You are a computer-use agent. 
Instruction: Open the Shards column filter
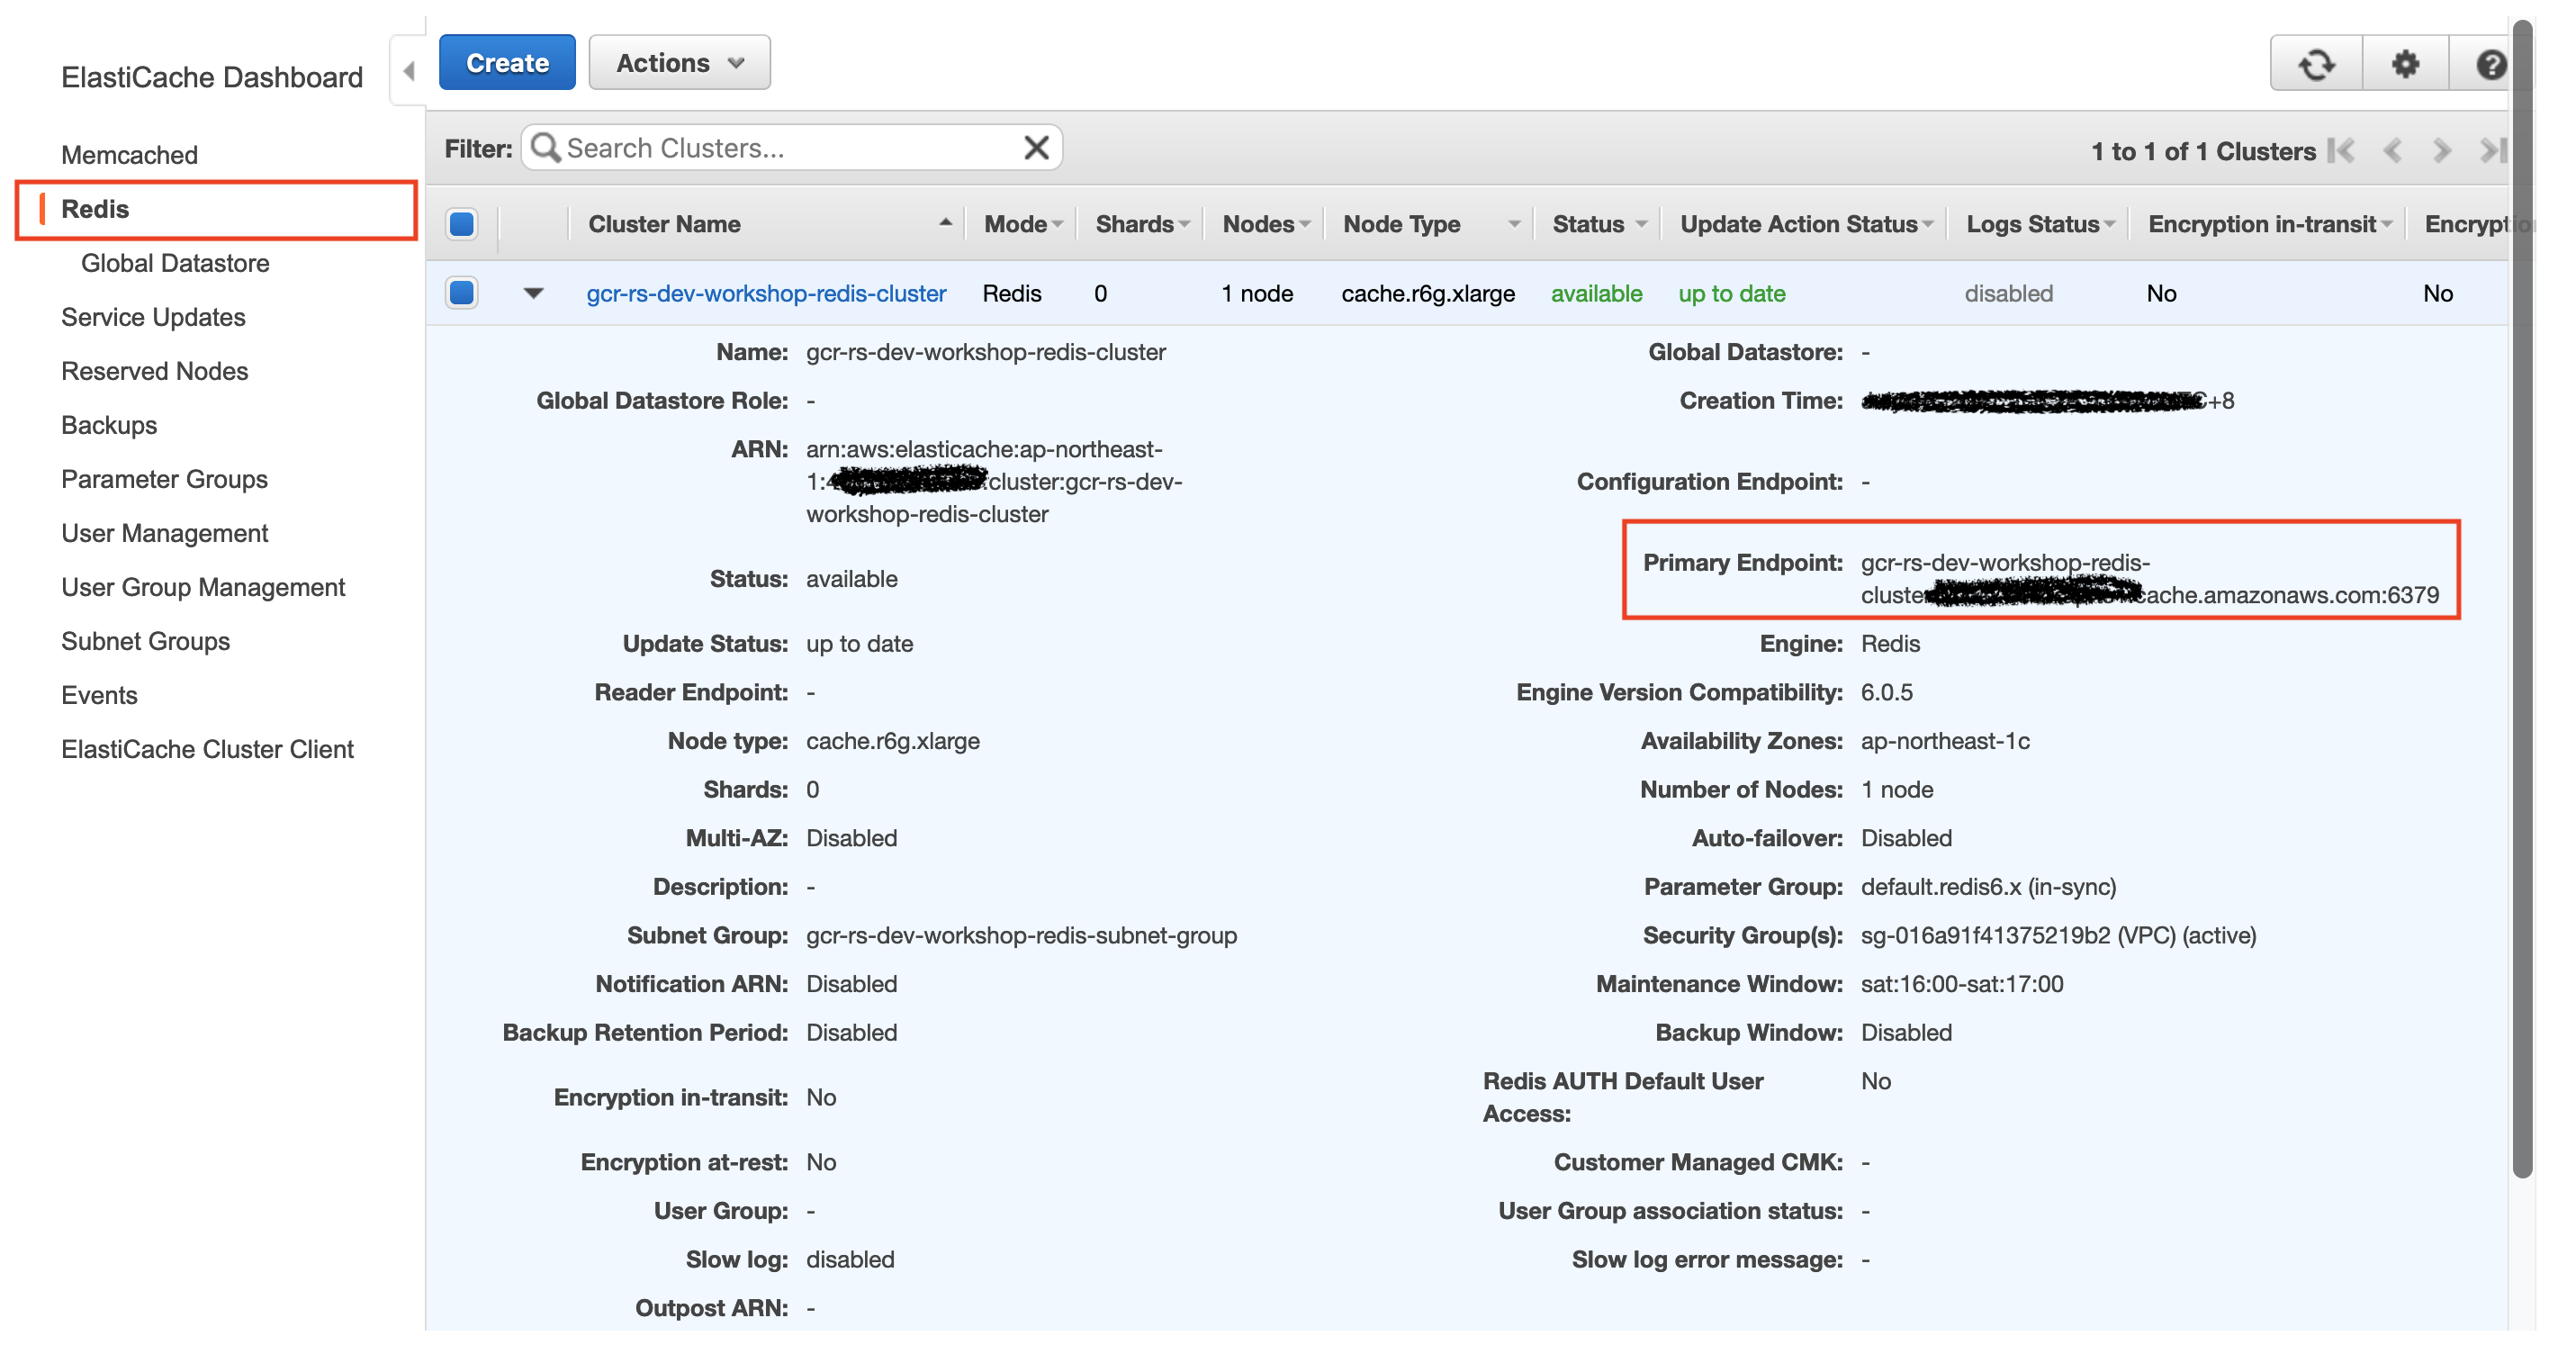(1184, 224)
